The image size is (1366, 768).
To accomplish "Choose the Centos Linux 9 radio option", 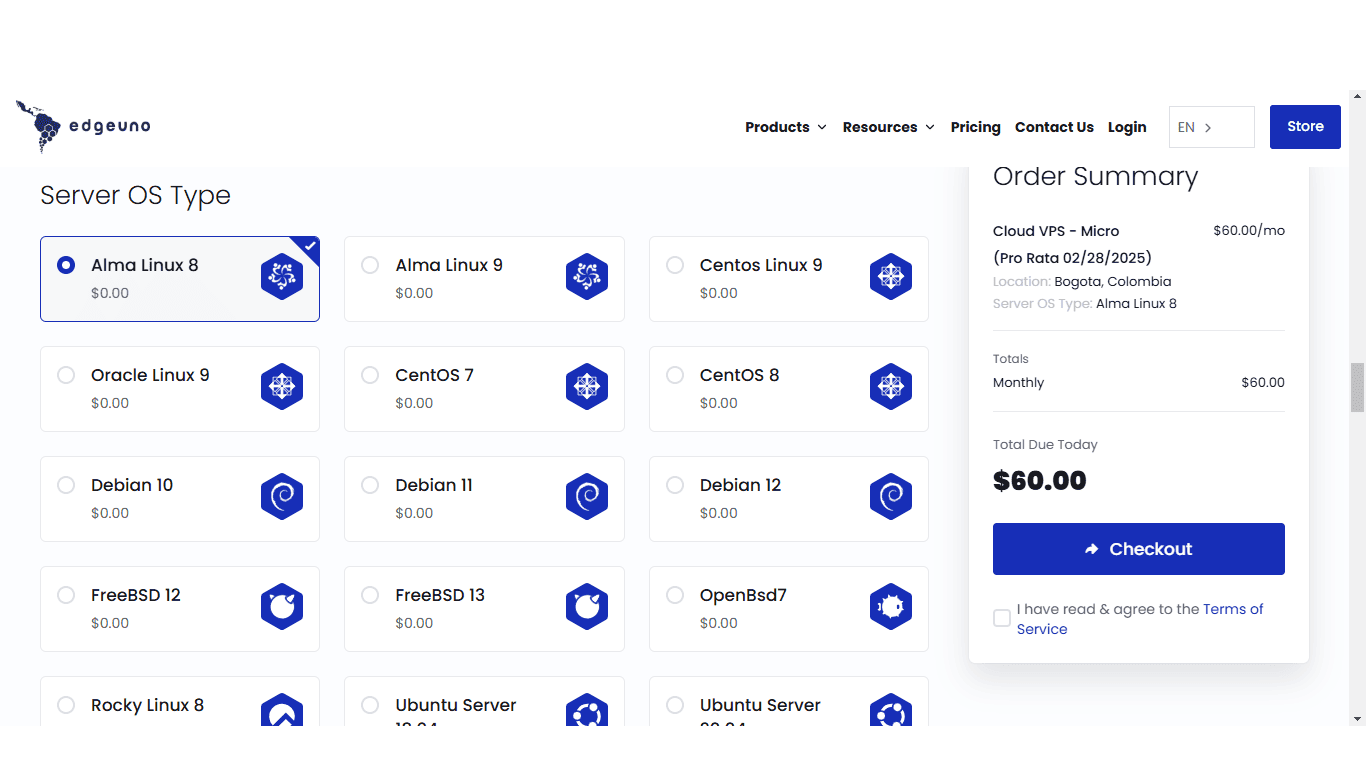I will 675,265.
